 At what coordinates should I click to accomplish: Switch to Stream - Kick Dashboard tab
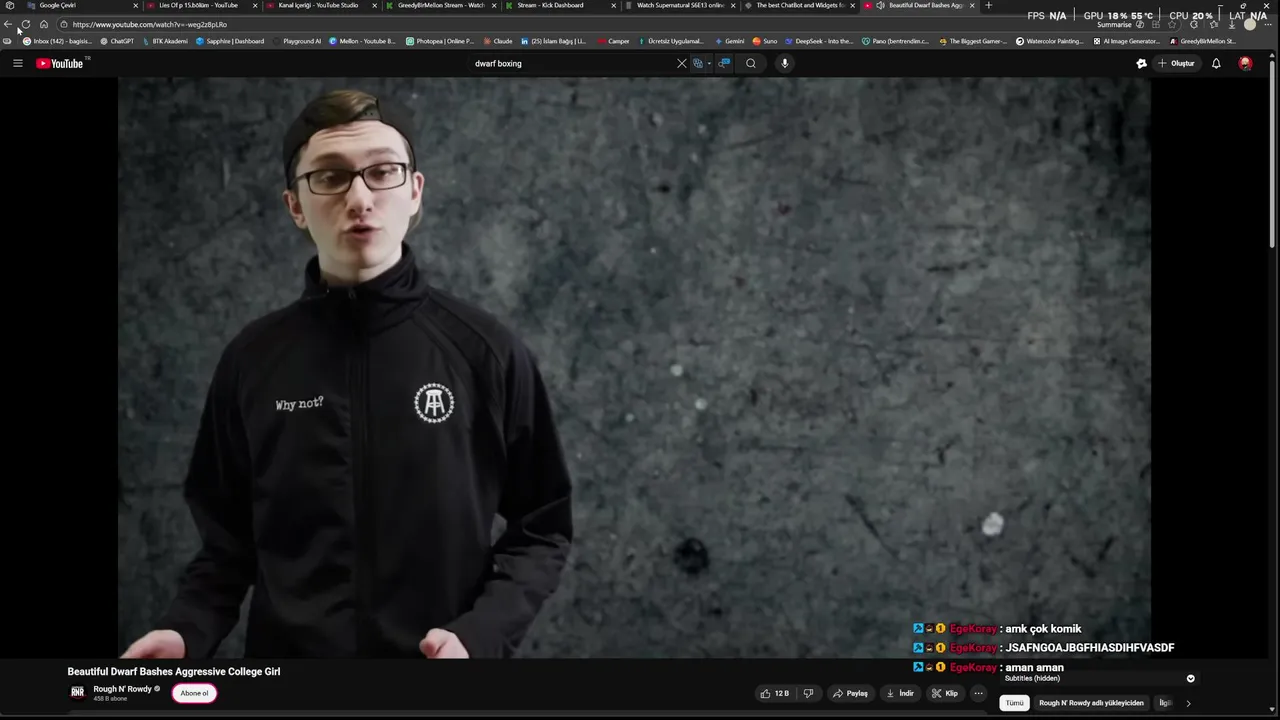tap(560, 5)
